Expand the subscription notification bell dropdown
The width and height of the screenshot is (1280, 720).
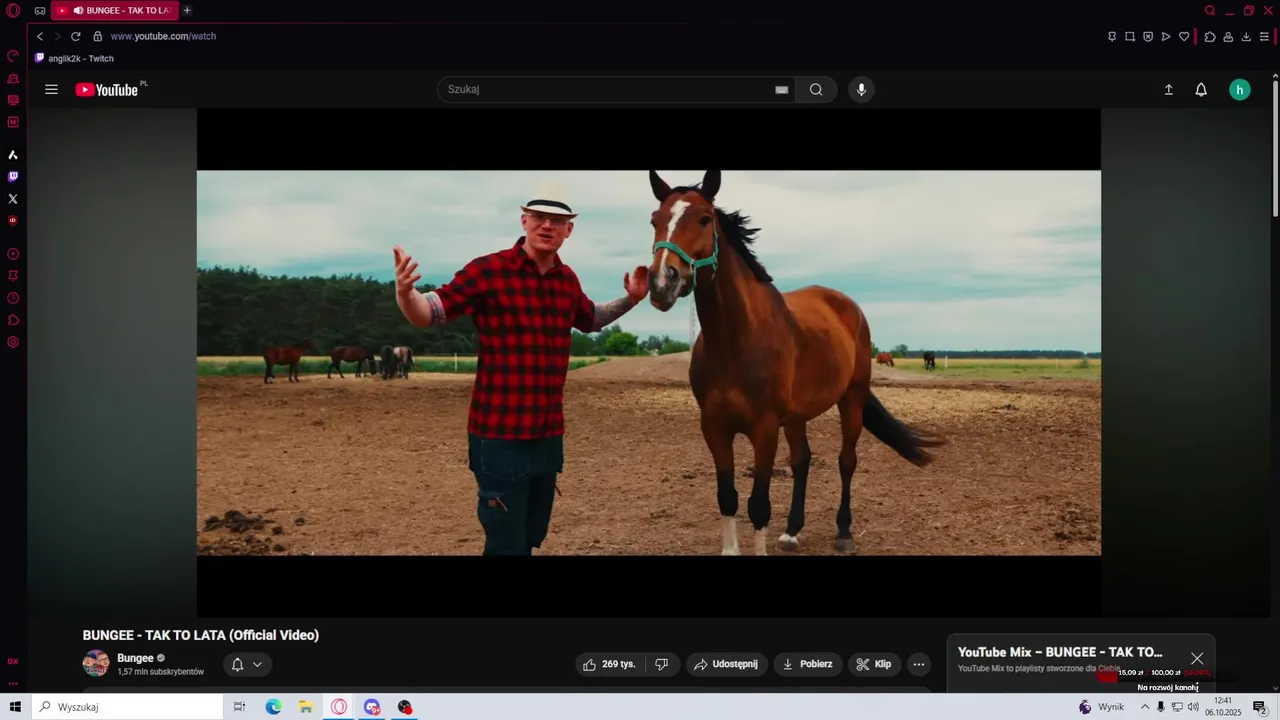pyautogui.click(x=247, y=664)
